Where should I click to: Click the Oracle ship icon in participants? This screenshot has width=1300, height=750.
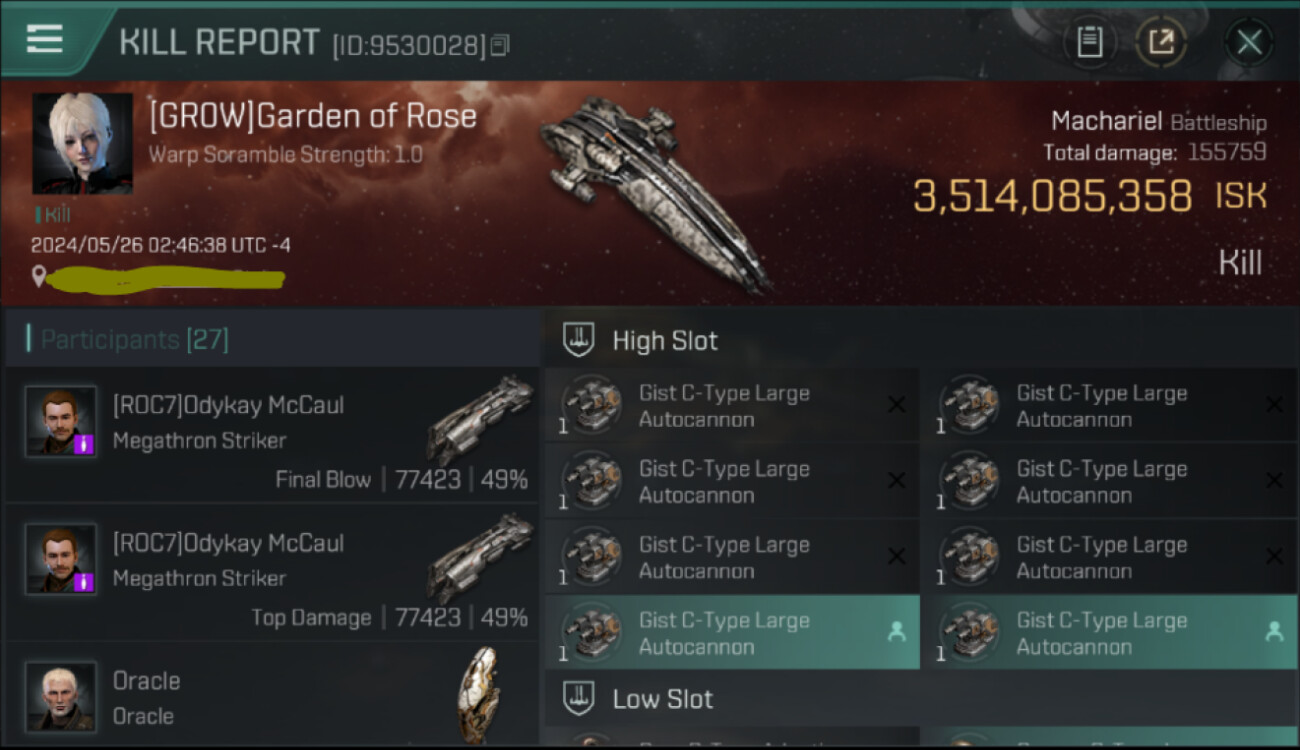pos(477,694)
